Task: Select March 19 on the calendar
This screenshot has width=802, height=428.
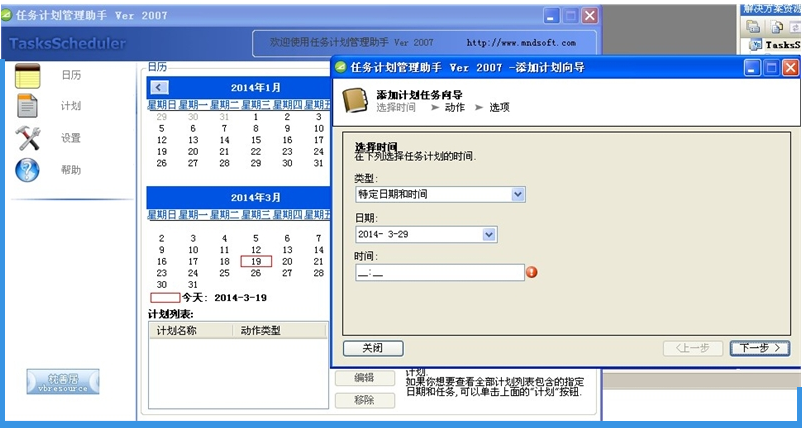Action: tap(256, 262)
